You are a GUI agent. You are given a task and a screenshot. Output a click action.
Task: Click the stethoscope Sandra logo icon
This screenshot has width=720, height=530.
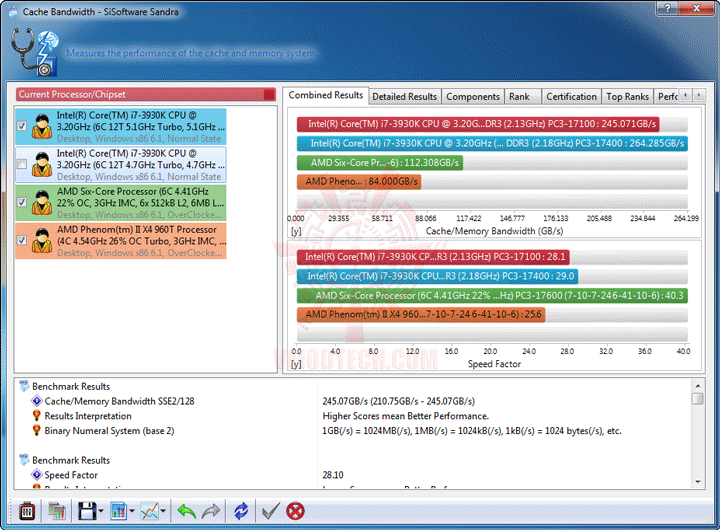click(34, 52)
